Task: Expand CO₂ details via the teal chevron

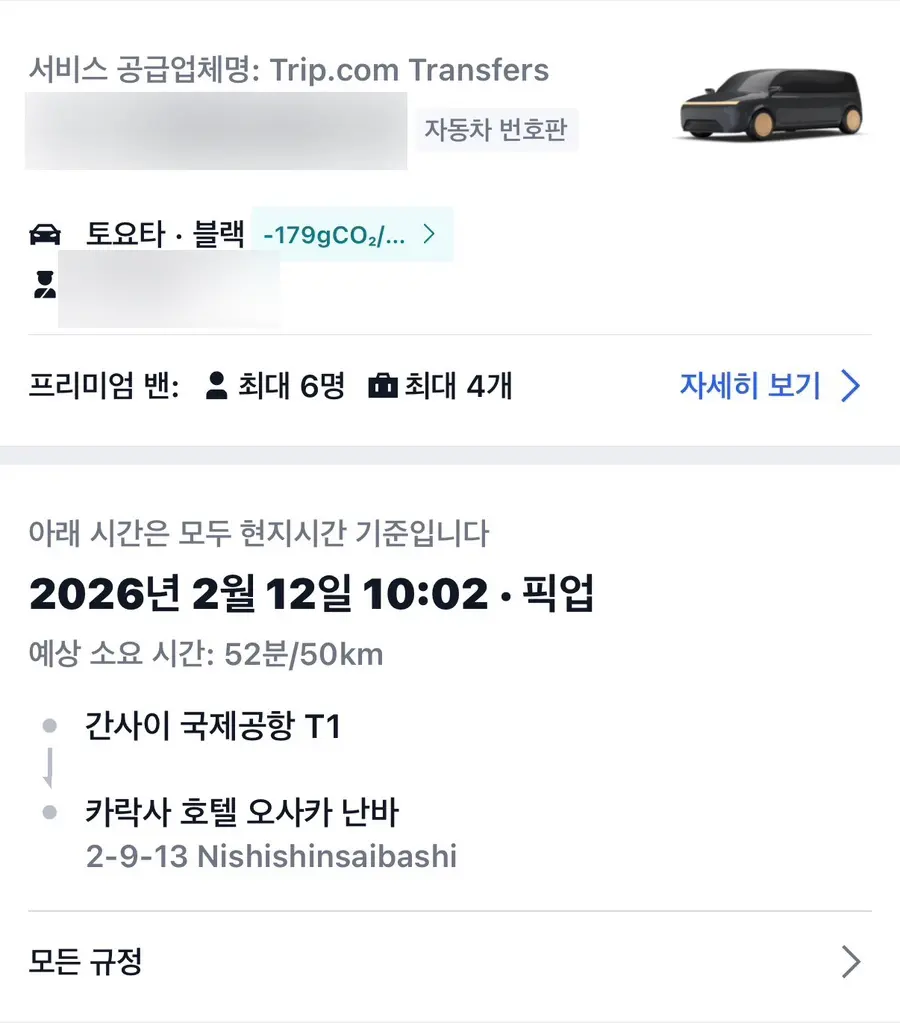Action: (x=429, y=234)
